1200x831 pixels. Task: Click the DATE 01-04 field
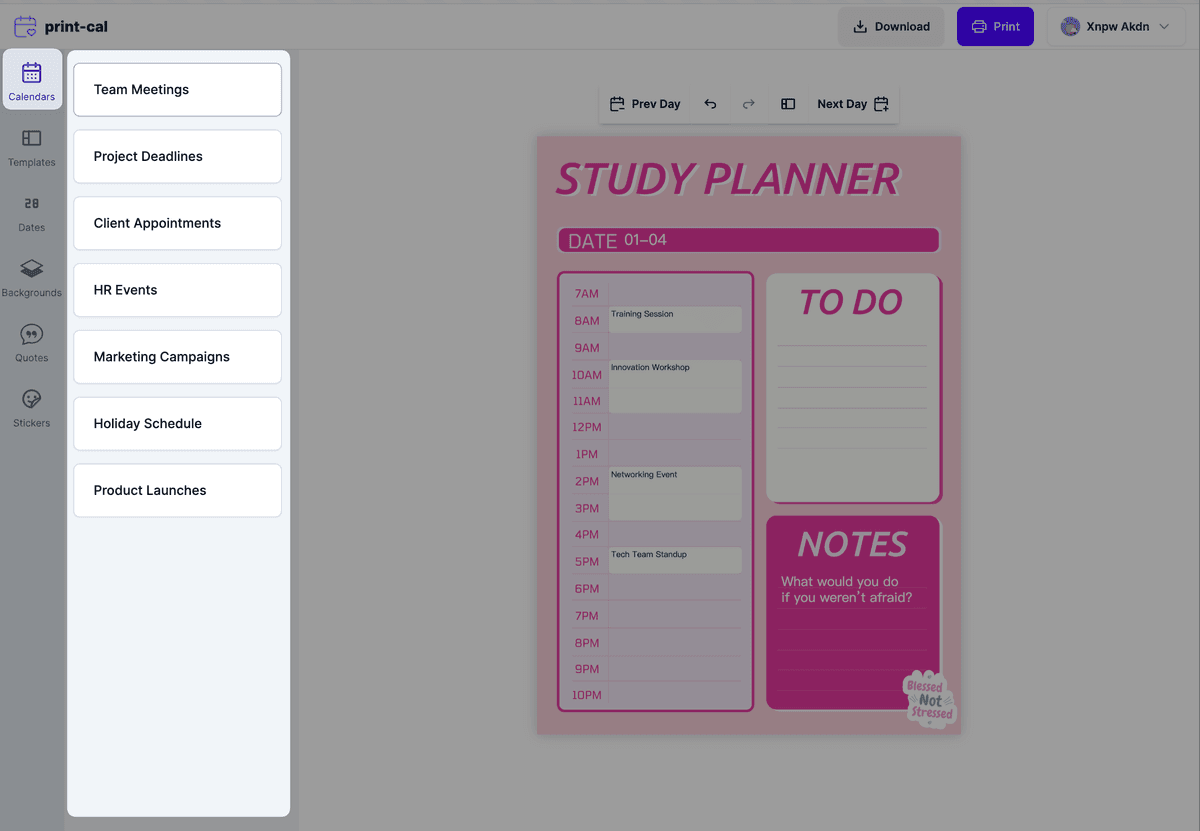pyautogui.click(x=748, y=240)
